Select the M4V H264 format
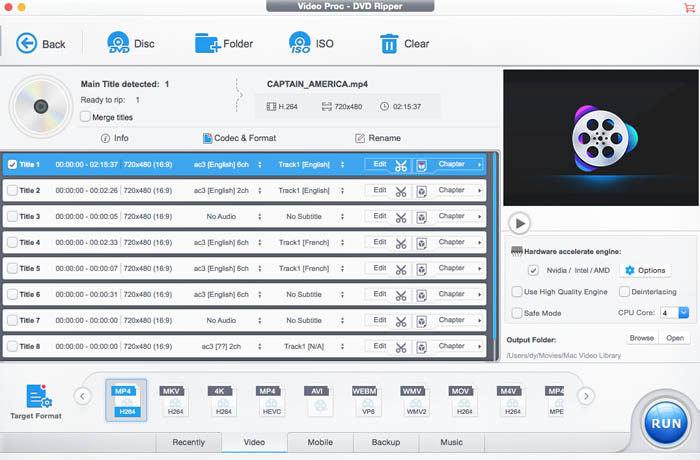Screen dimensions: 700x460 coord(511,401)
